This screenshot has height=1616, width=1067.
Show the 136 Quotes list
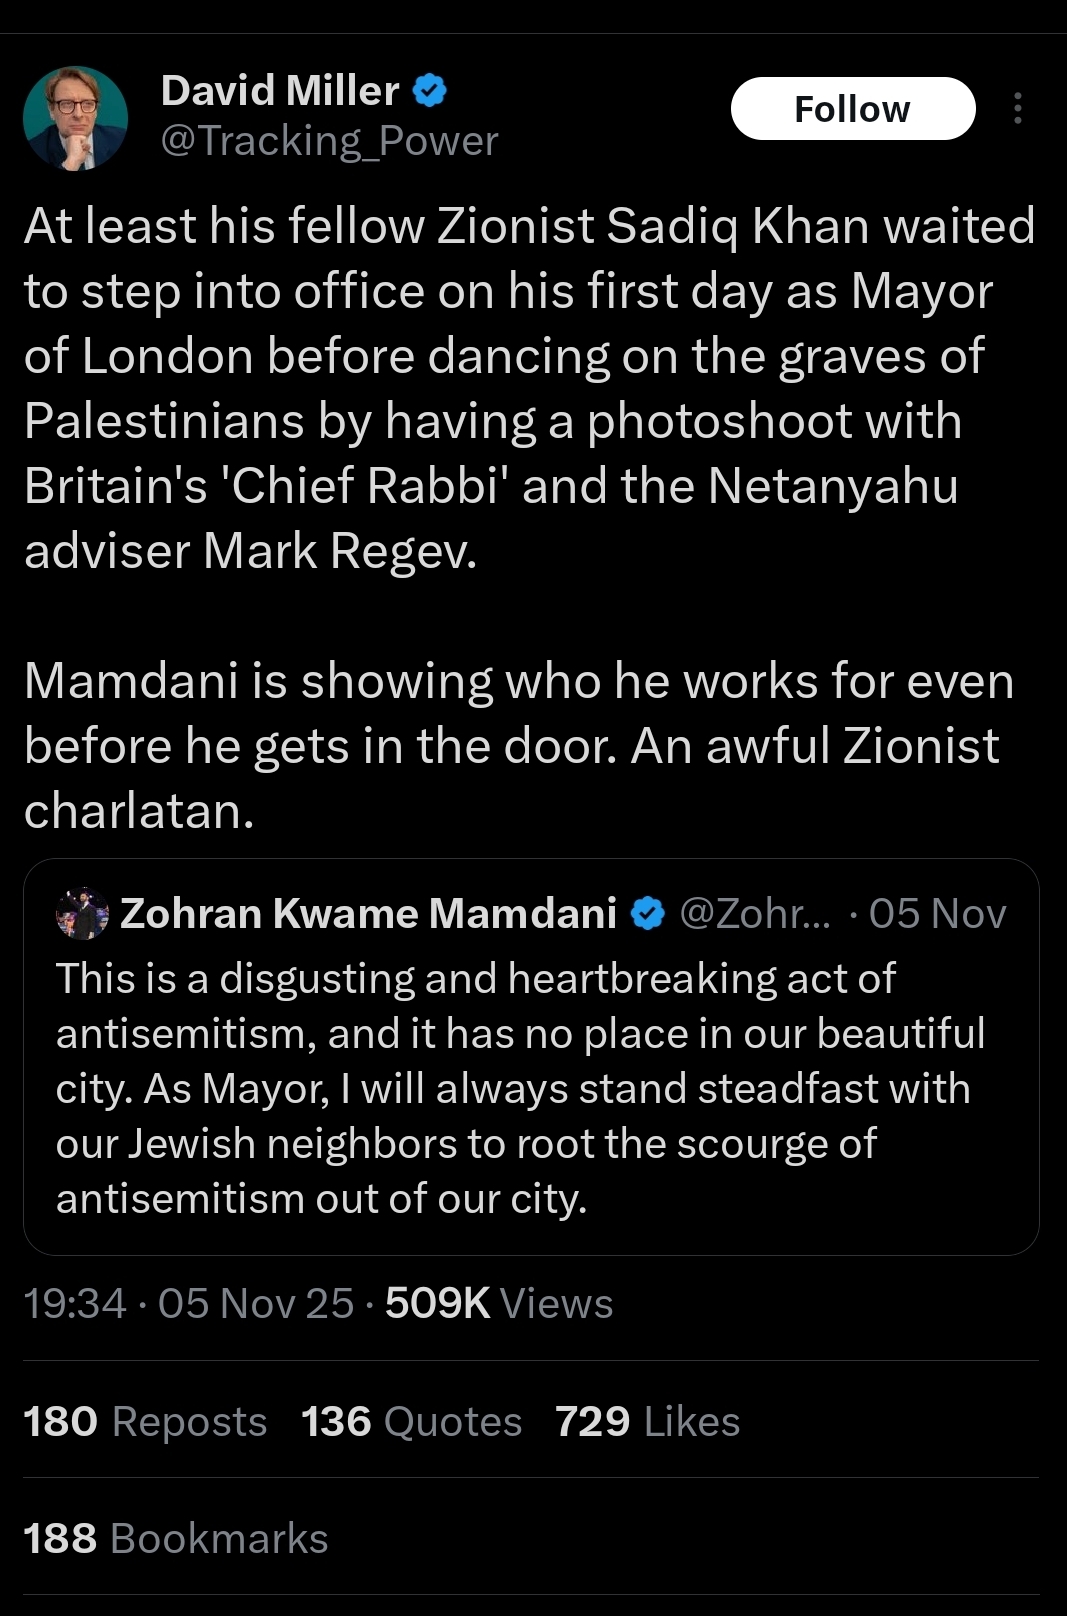[x=411, y=1421]
